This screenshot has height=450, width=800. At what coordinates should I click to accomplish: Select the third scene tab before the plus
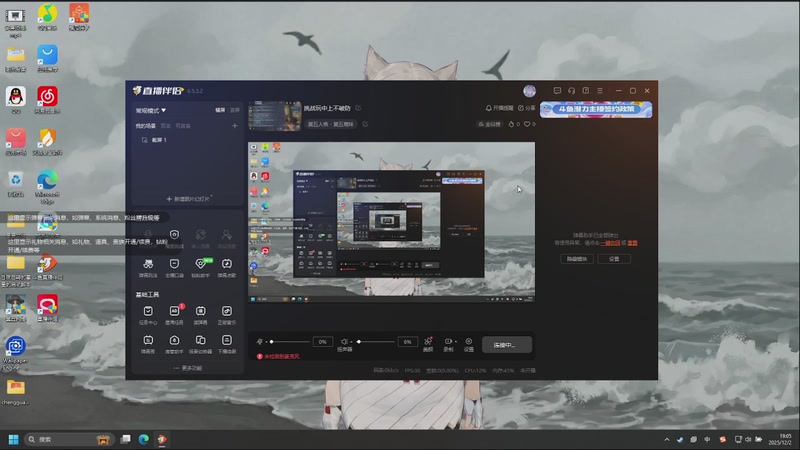(x=183, y=126)
